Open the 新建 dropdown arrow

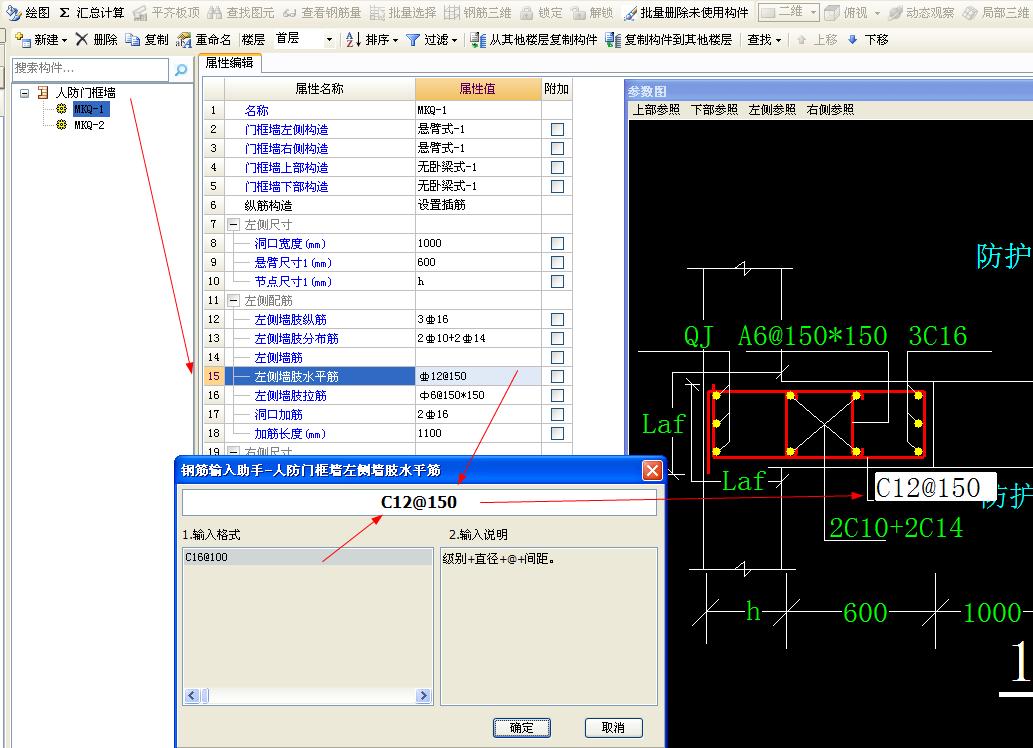pyautogui.click(x=64, y=40)
